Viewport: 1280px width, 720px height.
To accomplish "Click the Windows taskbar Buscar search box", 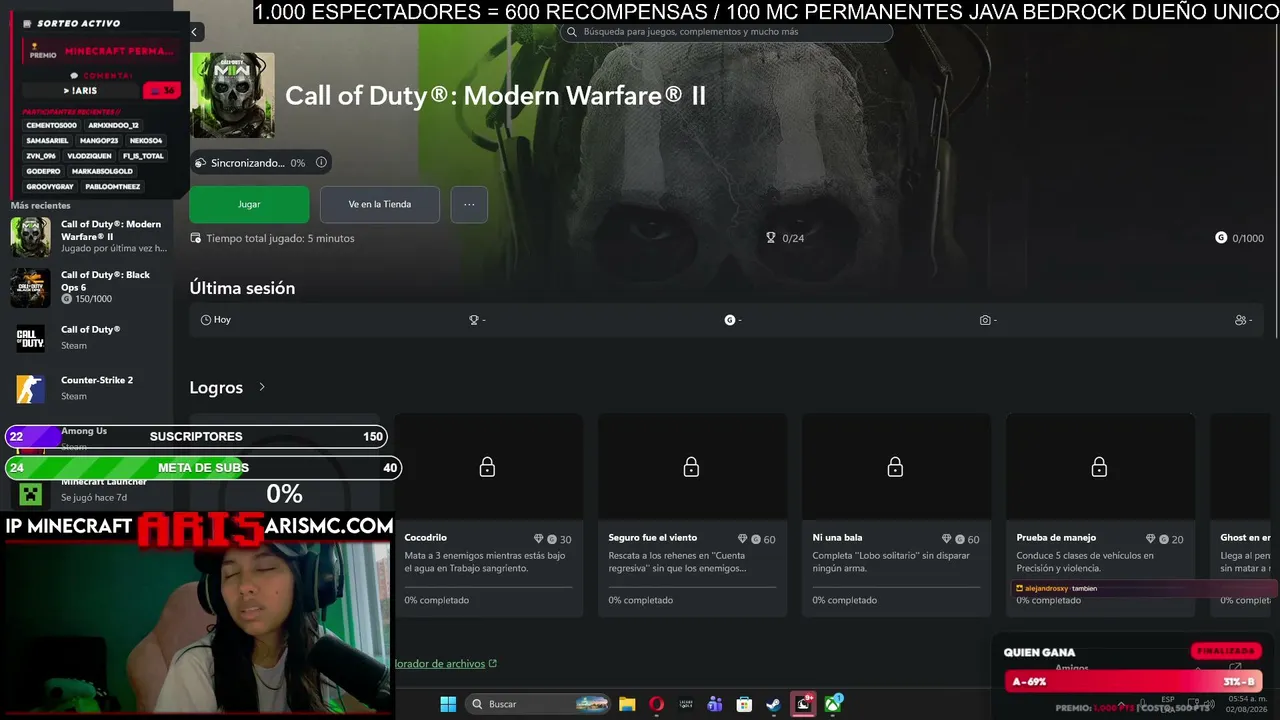I will (x=538, y=704).
